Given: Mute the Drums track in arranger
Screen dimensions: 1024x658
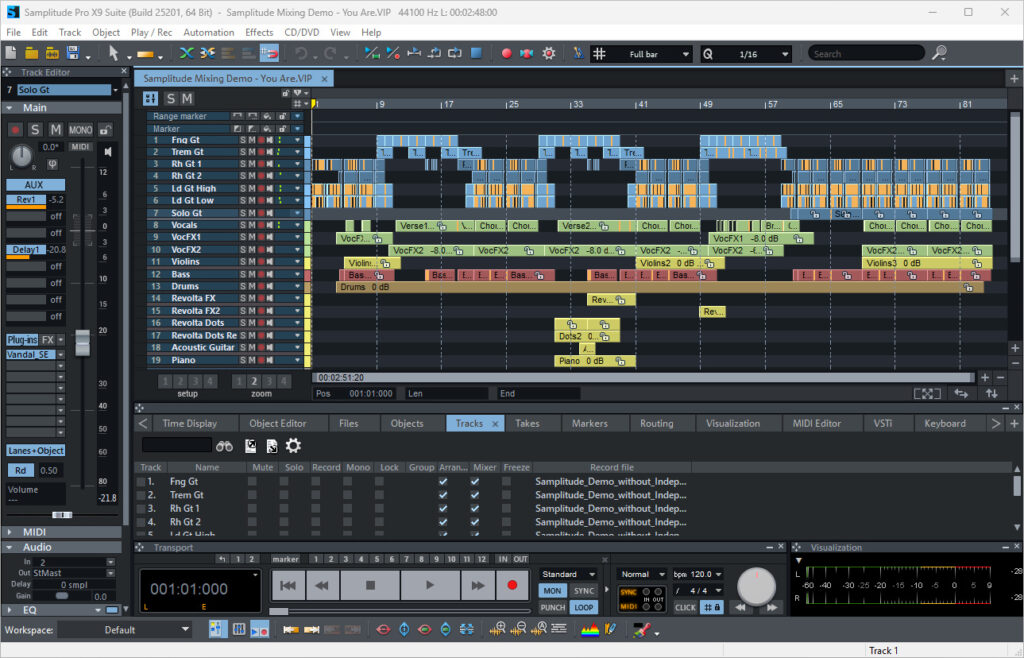Looking at the screenshot, I should (251, 287).
